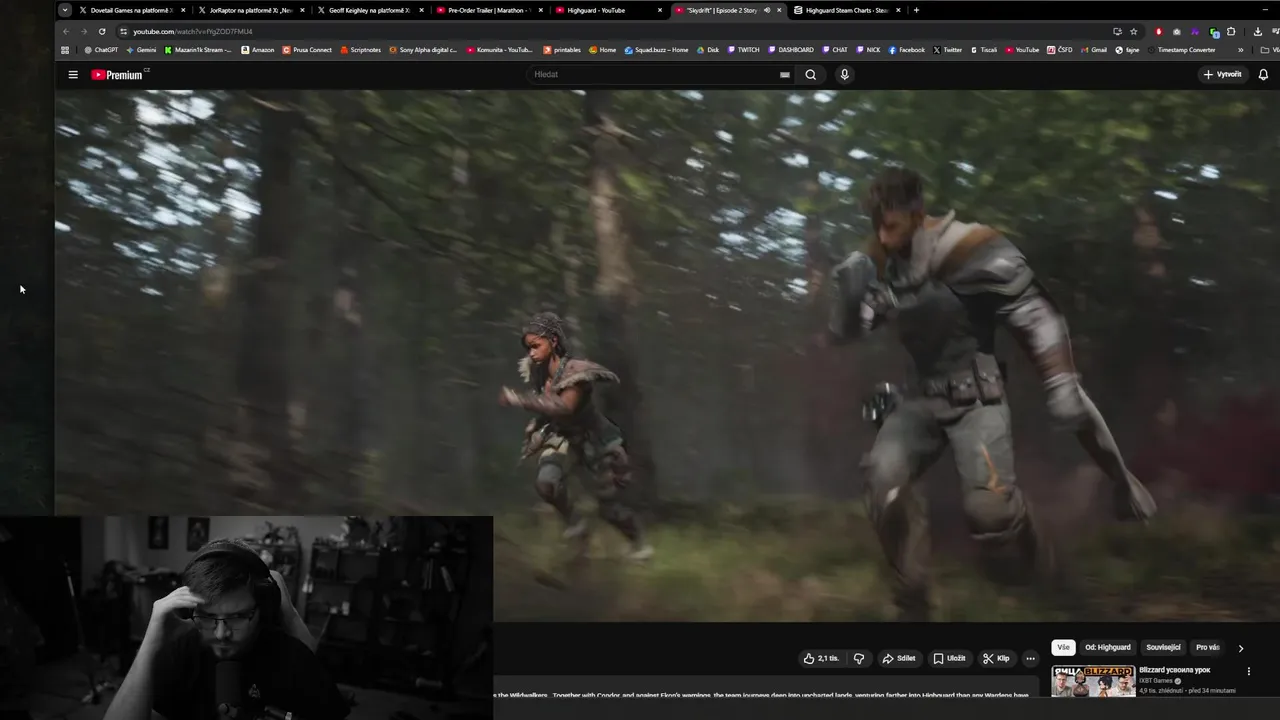Focus the Hledat search field
The width and height of the screenshot is (1280, 720).
tap(660, 74)
